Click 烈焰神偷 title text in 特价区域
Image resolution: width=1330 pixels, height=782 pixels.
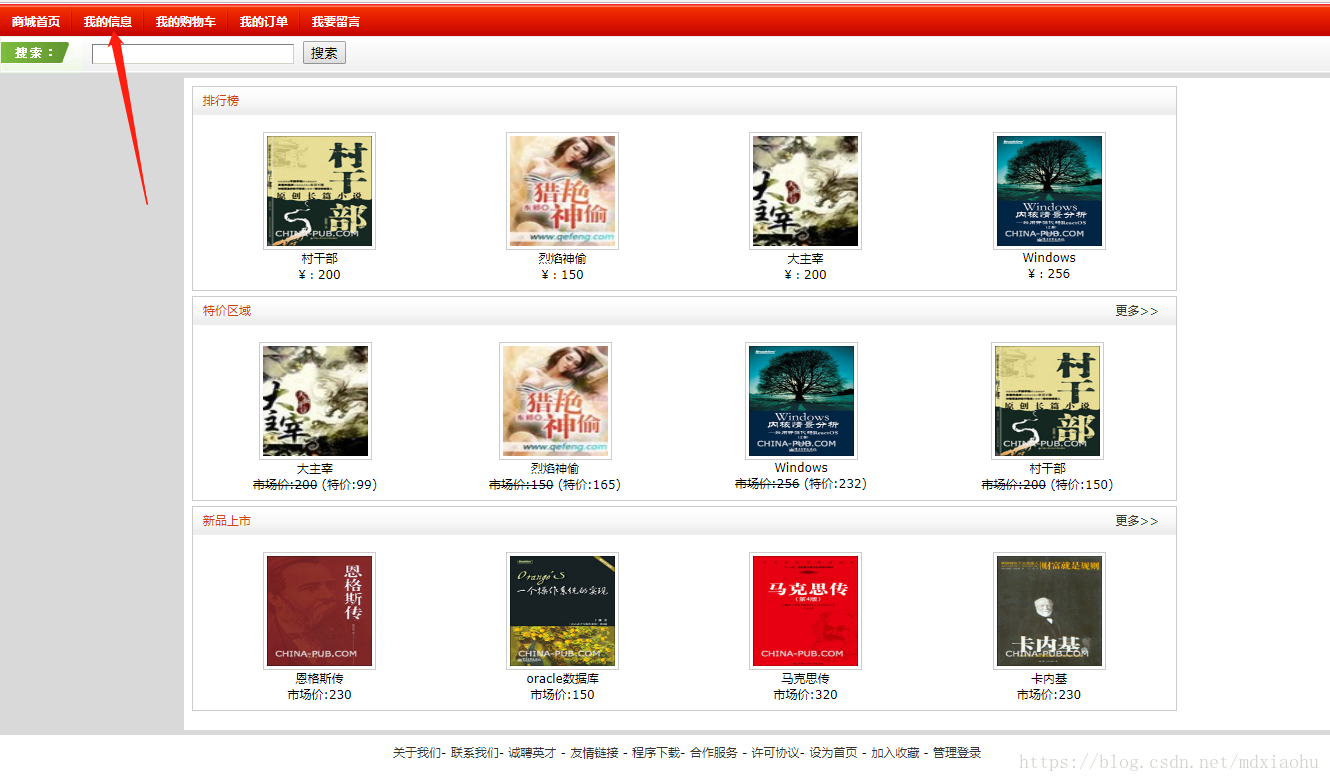555,469
